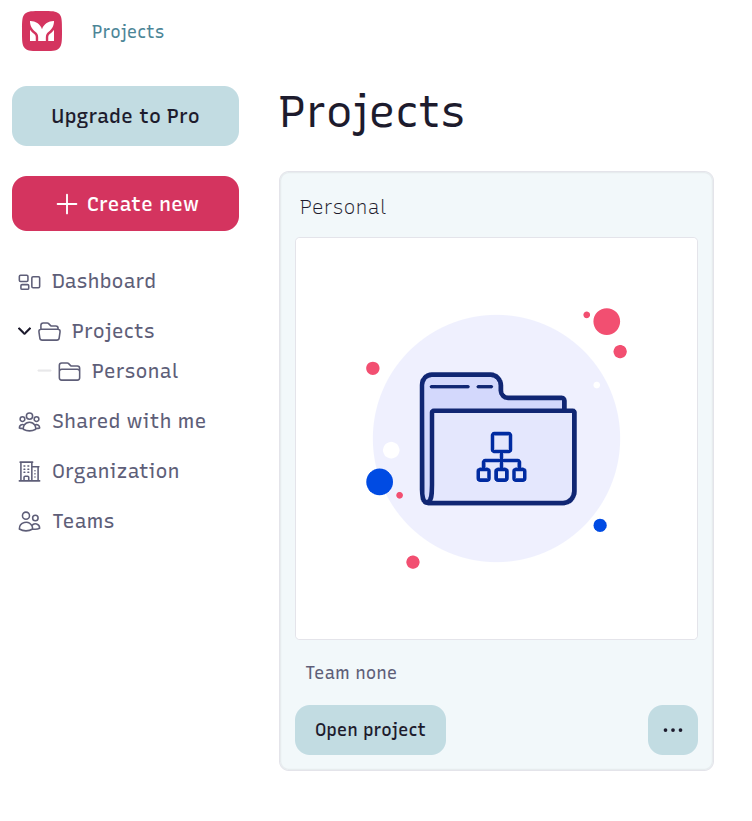Go to the Organization section
This screenshot has height=821, width=752.
pos(115,471)
